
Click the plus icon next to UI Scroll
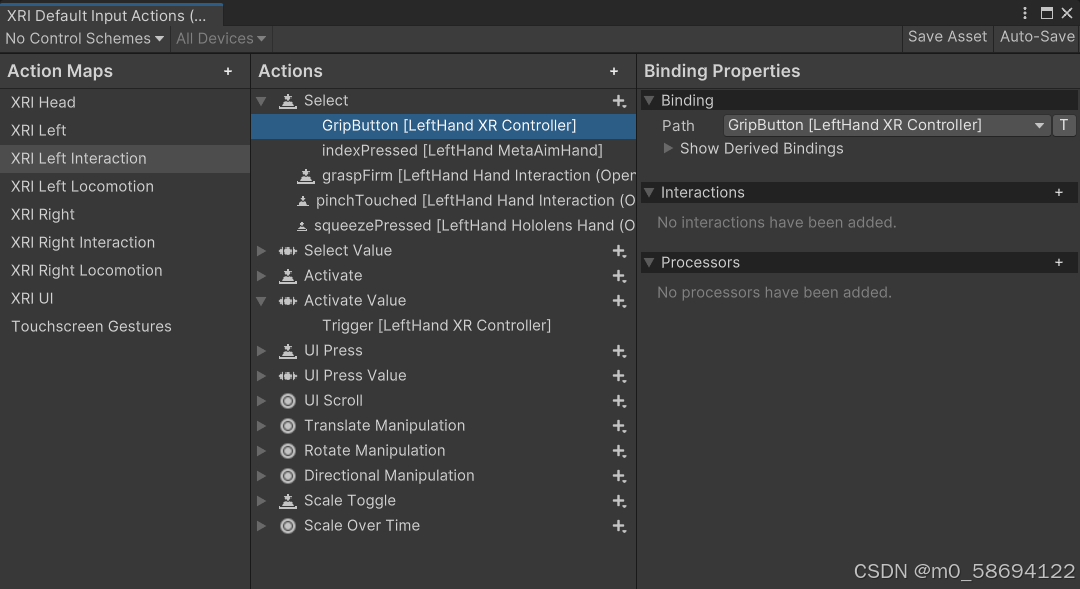[619, 400]
